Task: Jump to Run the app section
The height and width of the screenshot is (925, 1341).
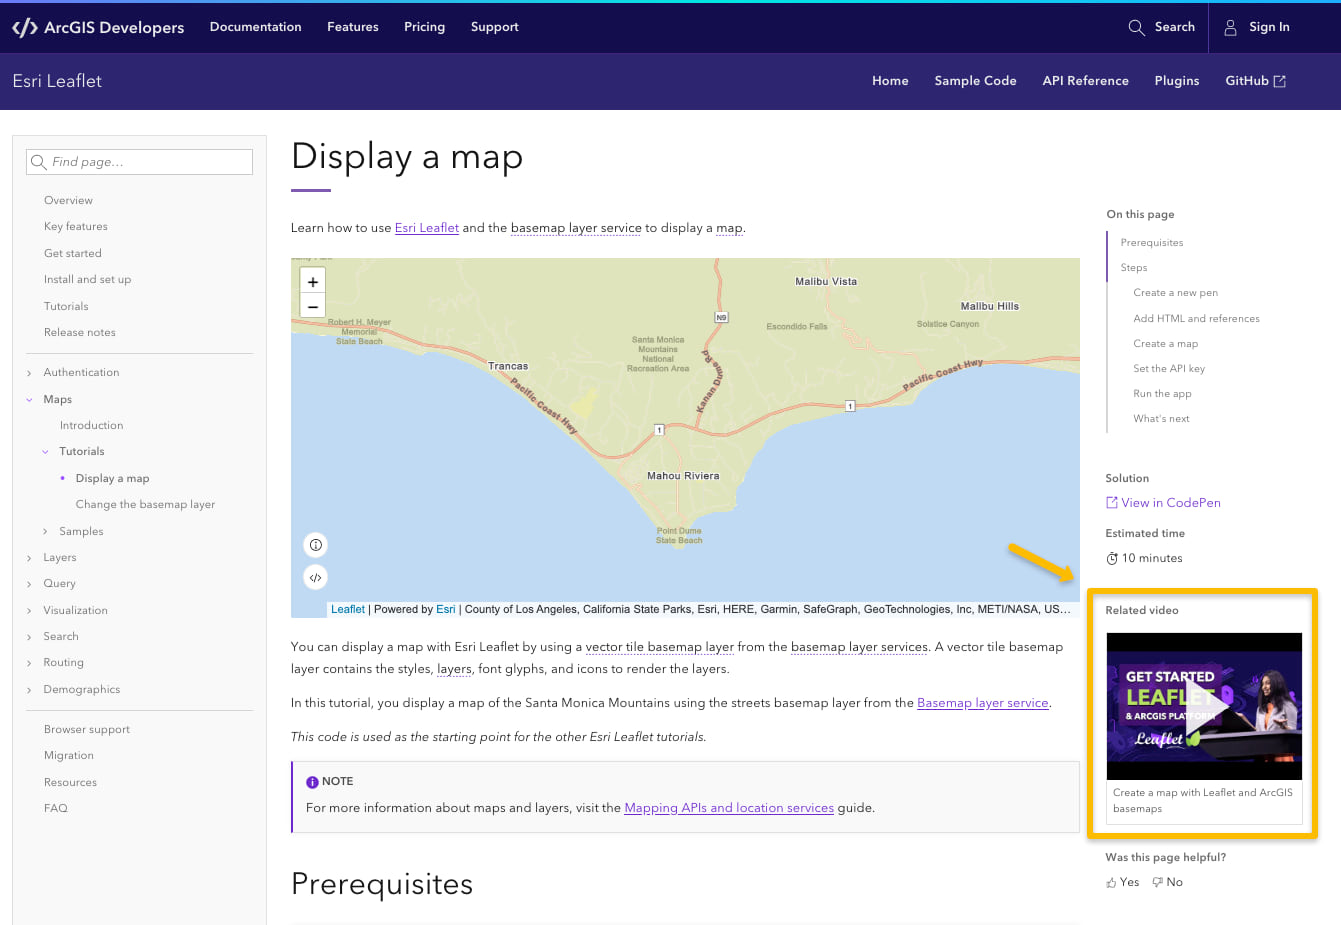Action: [x=1162, y=394]
